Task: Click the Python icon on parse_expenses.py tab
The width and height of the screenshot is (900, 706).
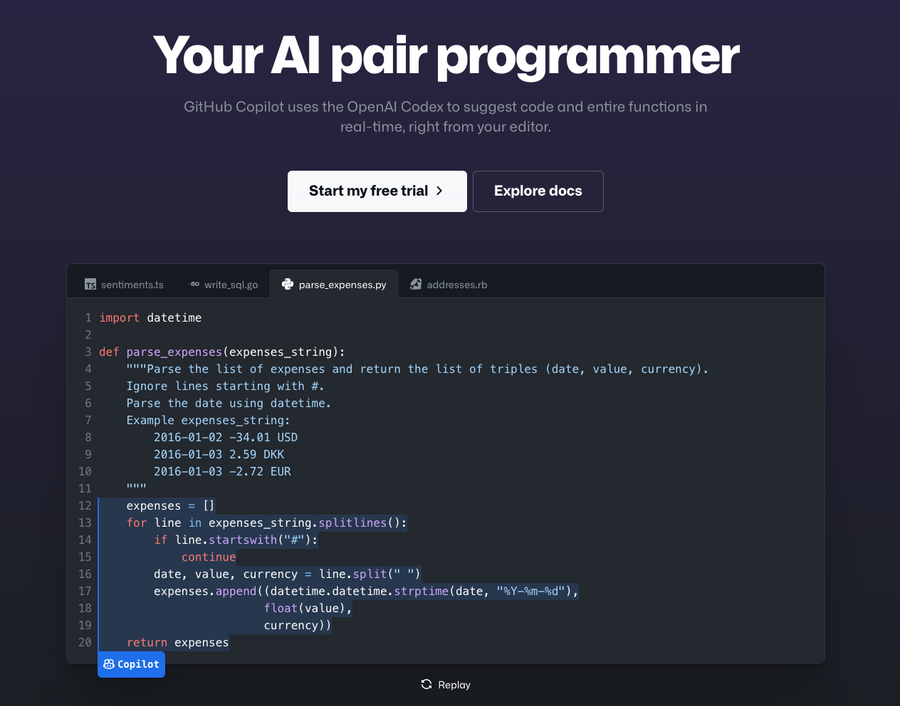Action: (288, 284)
